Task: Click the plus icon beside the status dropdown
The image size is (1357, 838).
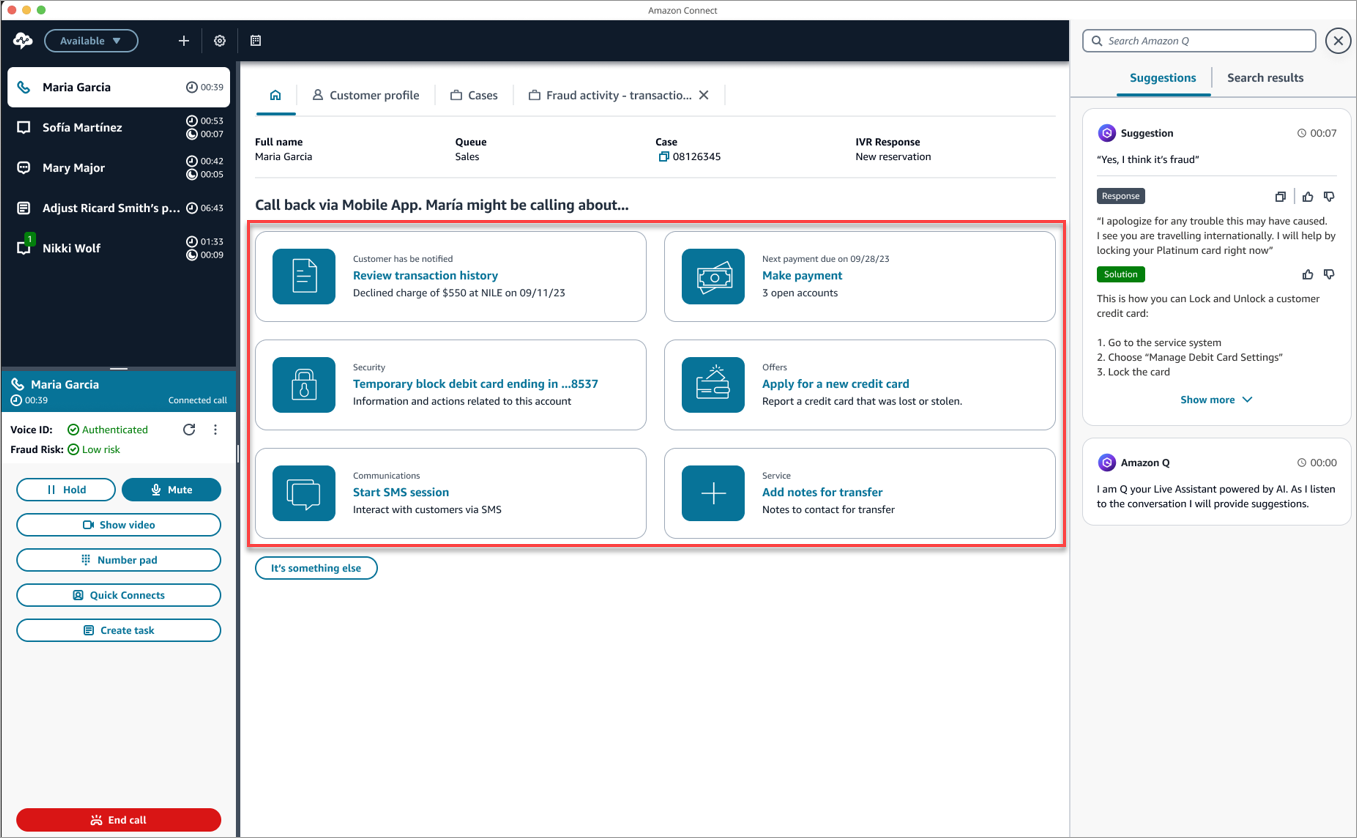Action: click(183, 41)
